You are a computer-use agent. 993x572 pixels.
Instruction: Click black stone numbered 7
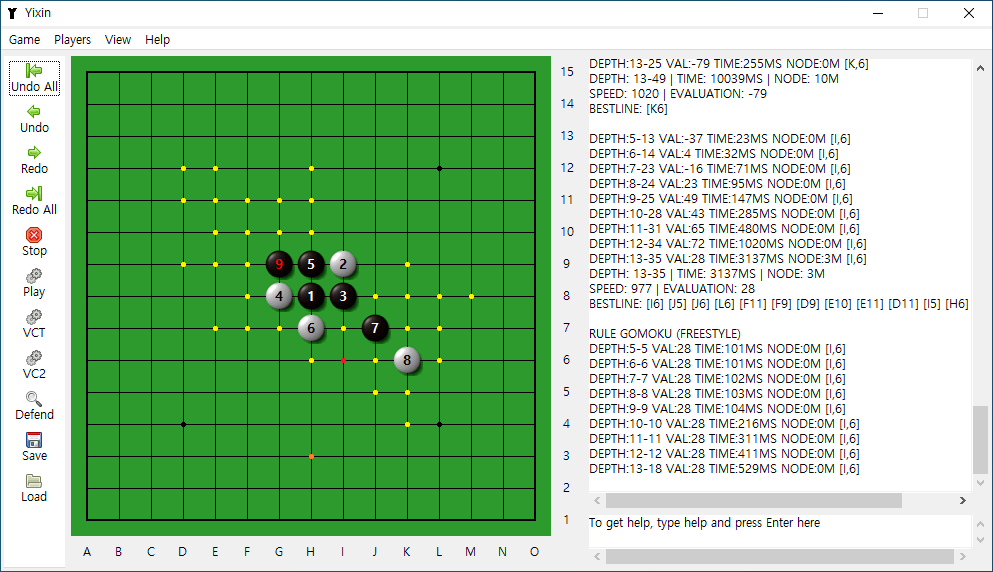click(x=375, y=328)
